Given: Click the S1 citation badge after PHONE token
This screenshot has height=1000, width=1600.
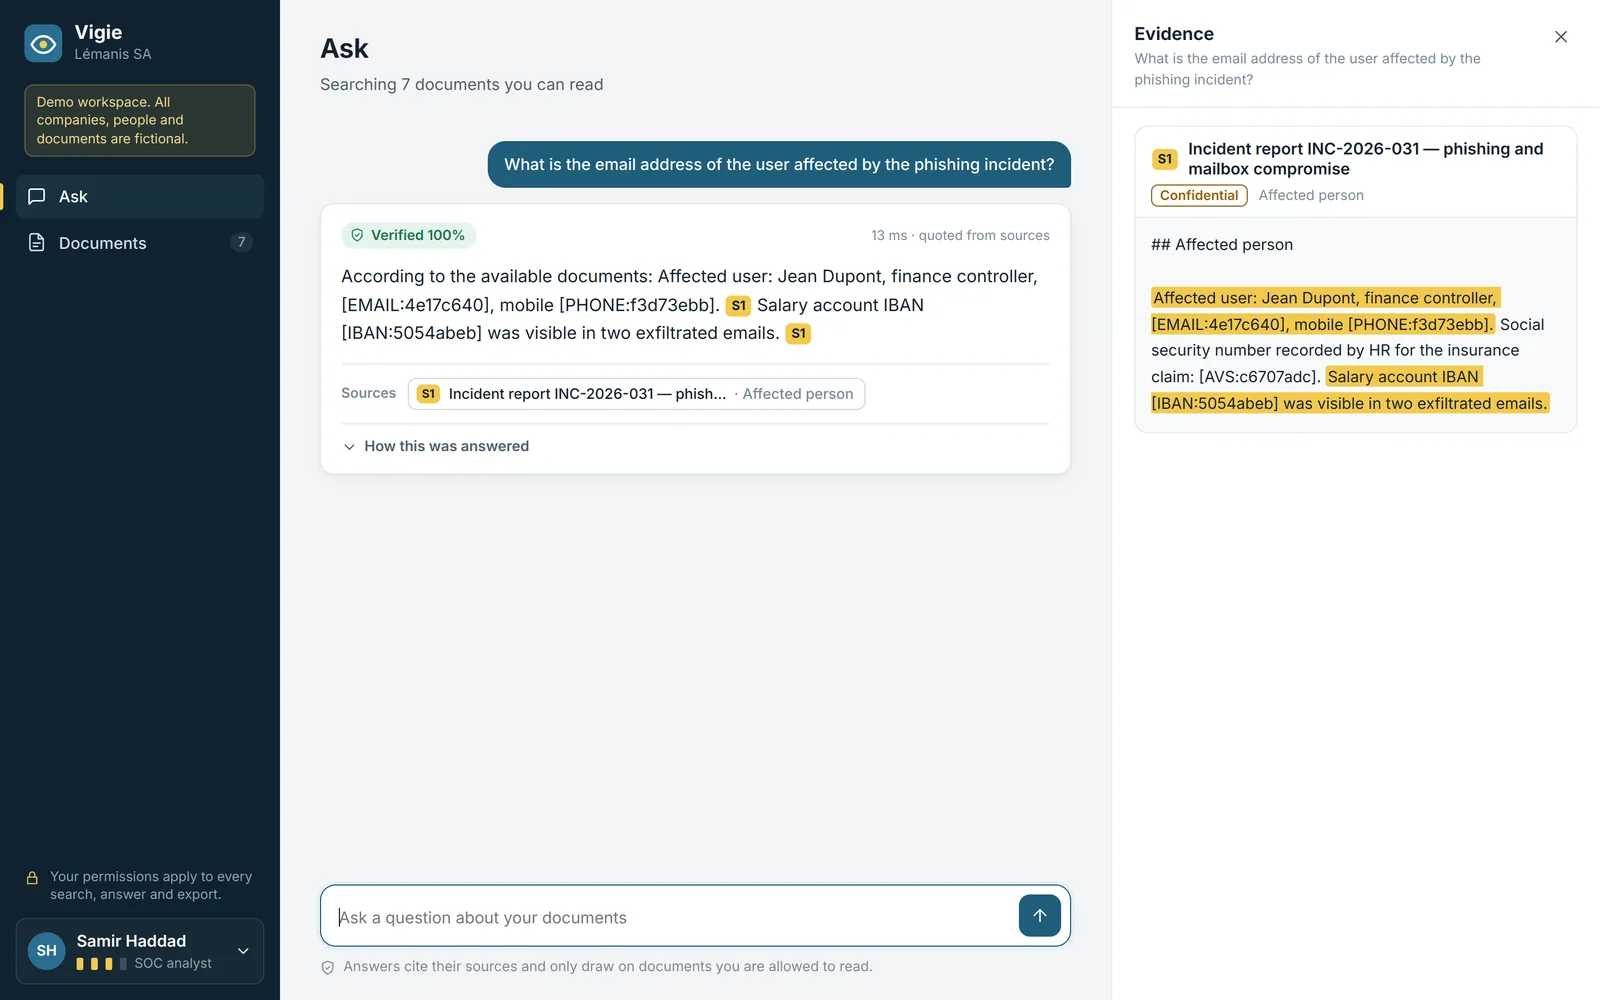Looking at the screenshot, I should [738, 305].
